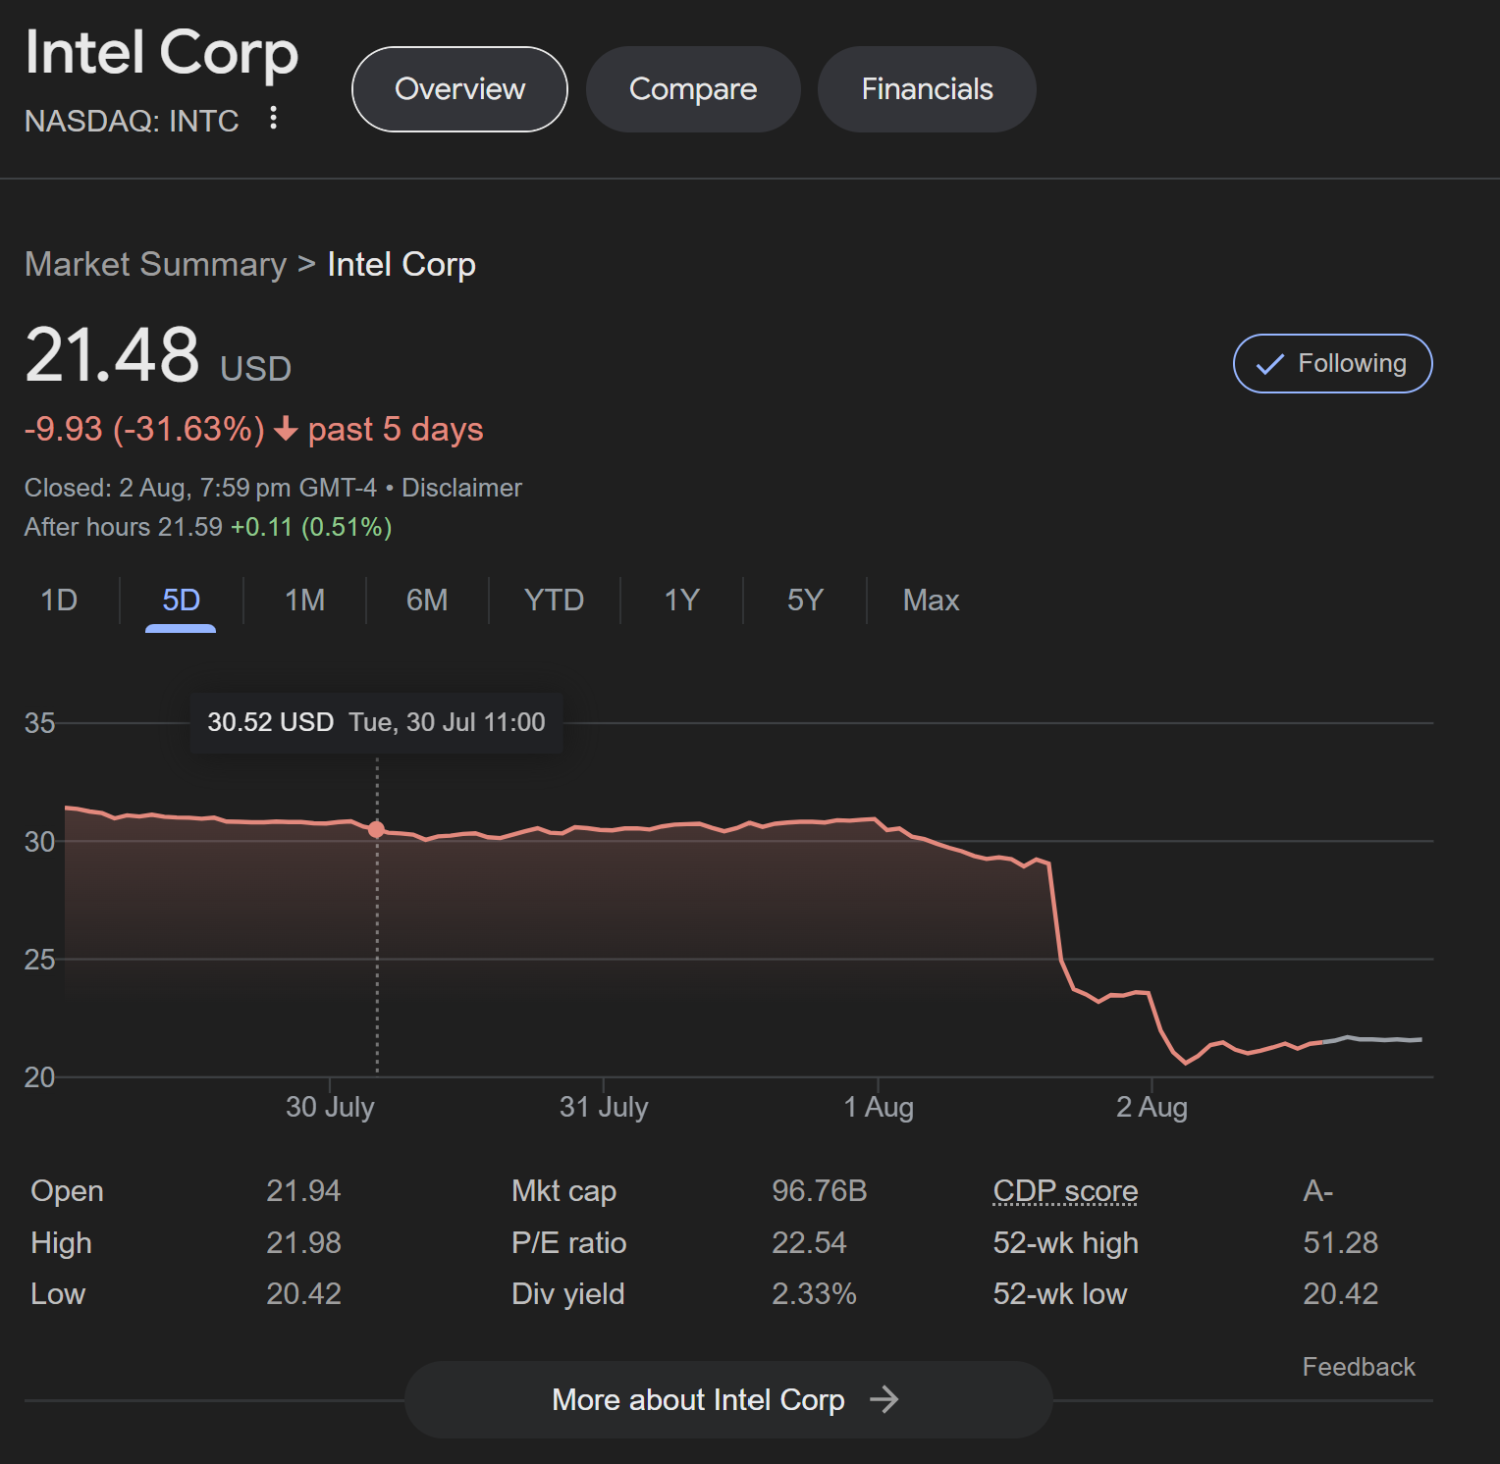Image resolution: width=1500 pixels, height=1464 pixels.
Task: Click the CDP score link
Action: (x=1064, y=1191)
